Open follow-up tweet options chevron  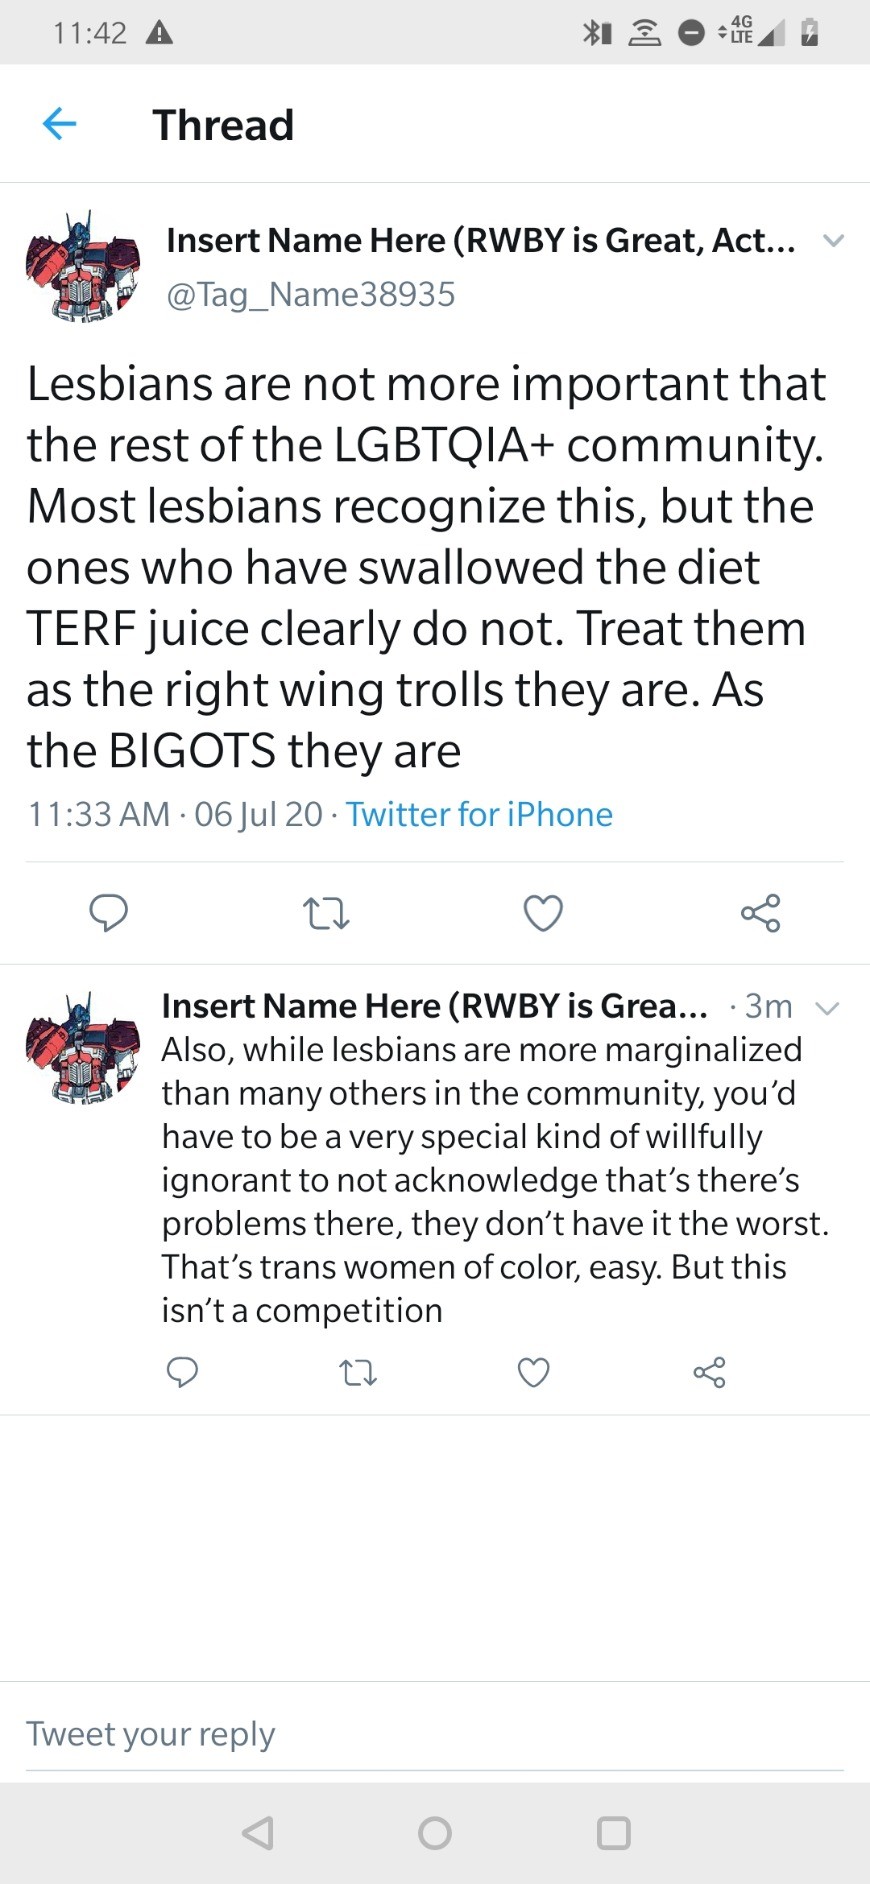point(827,1007)
